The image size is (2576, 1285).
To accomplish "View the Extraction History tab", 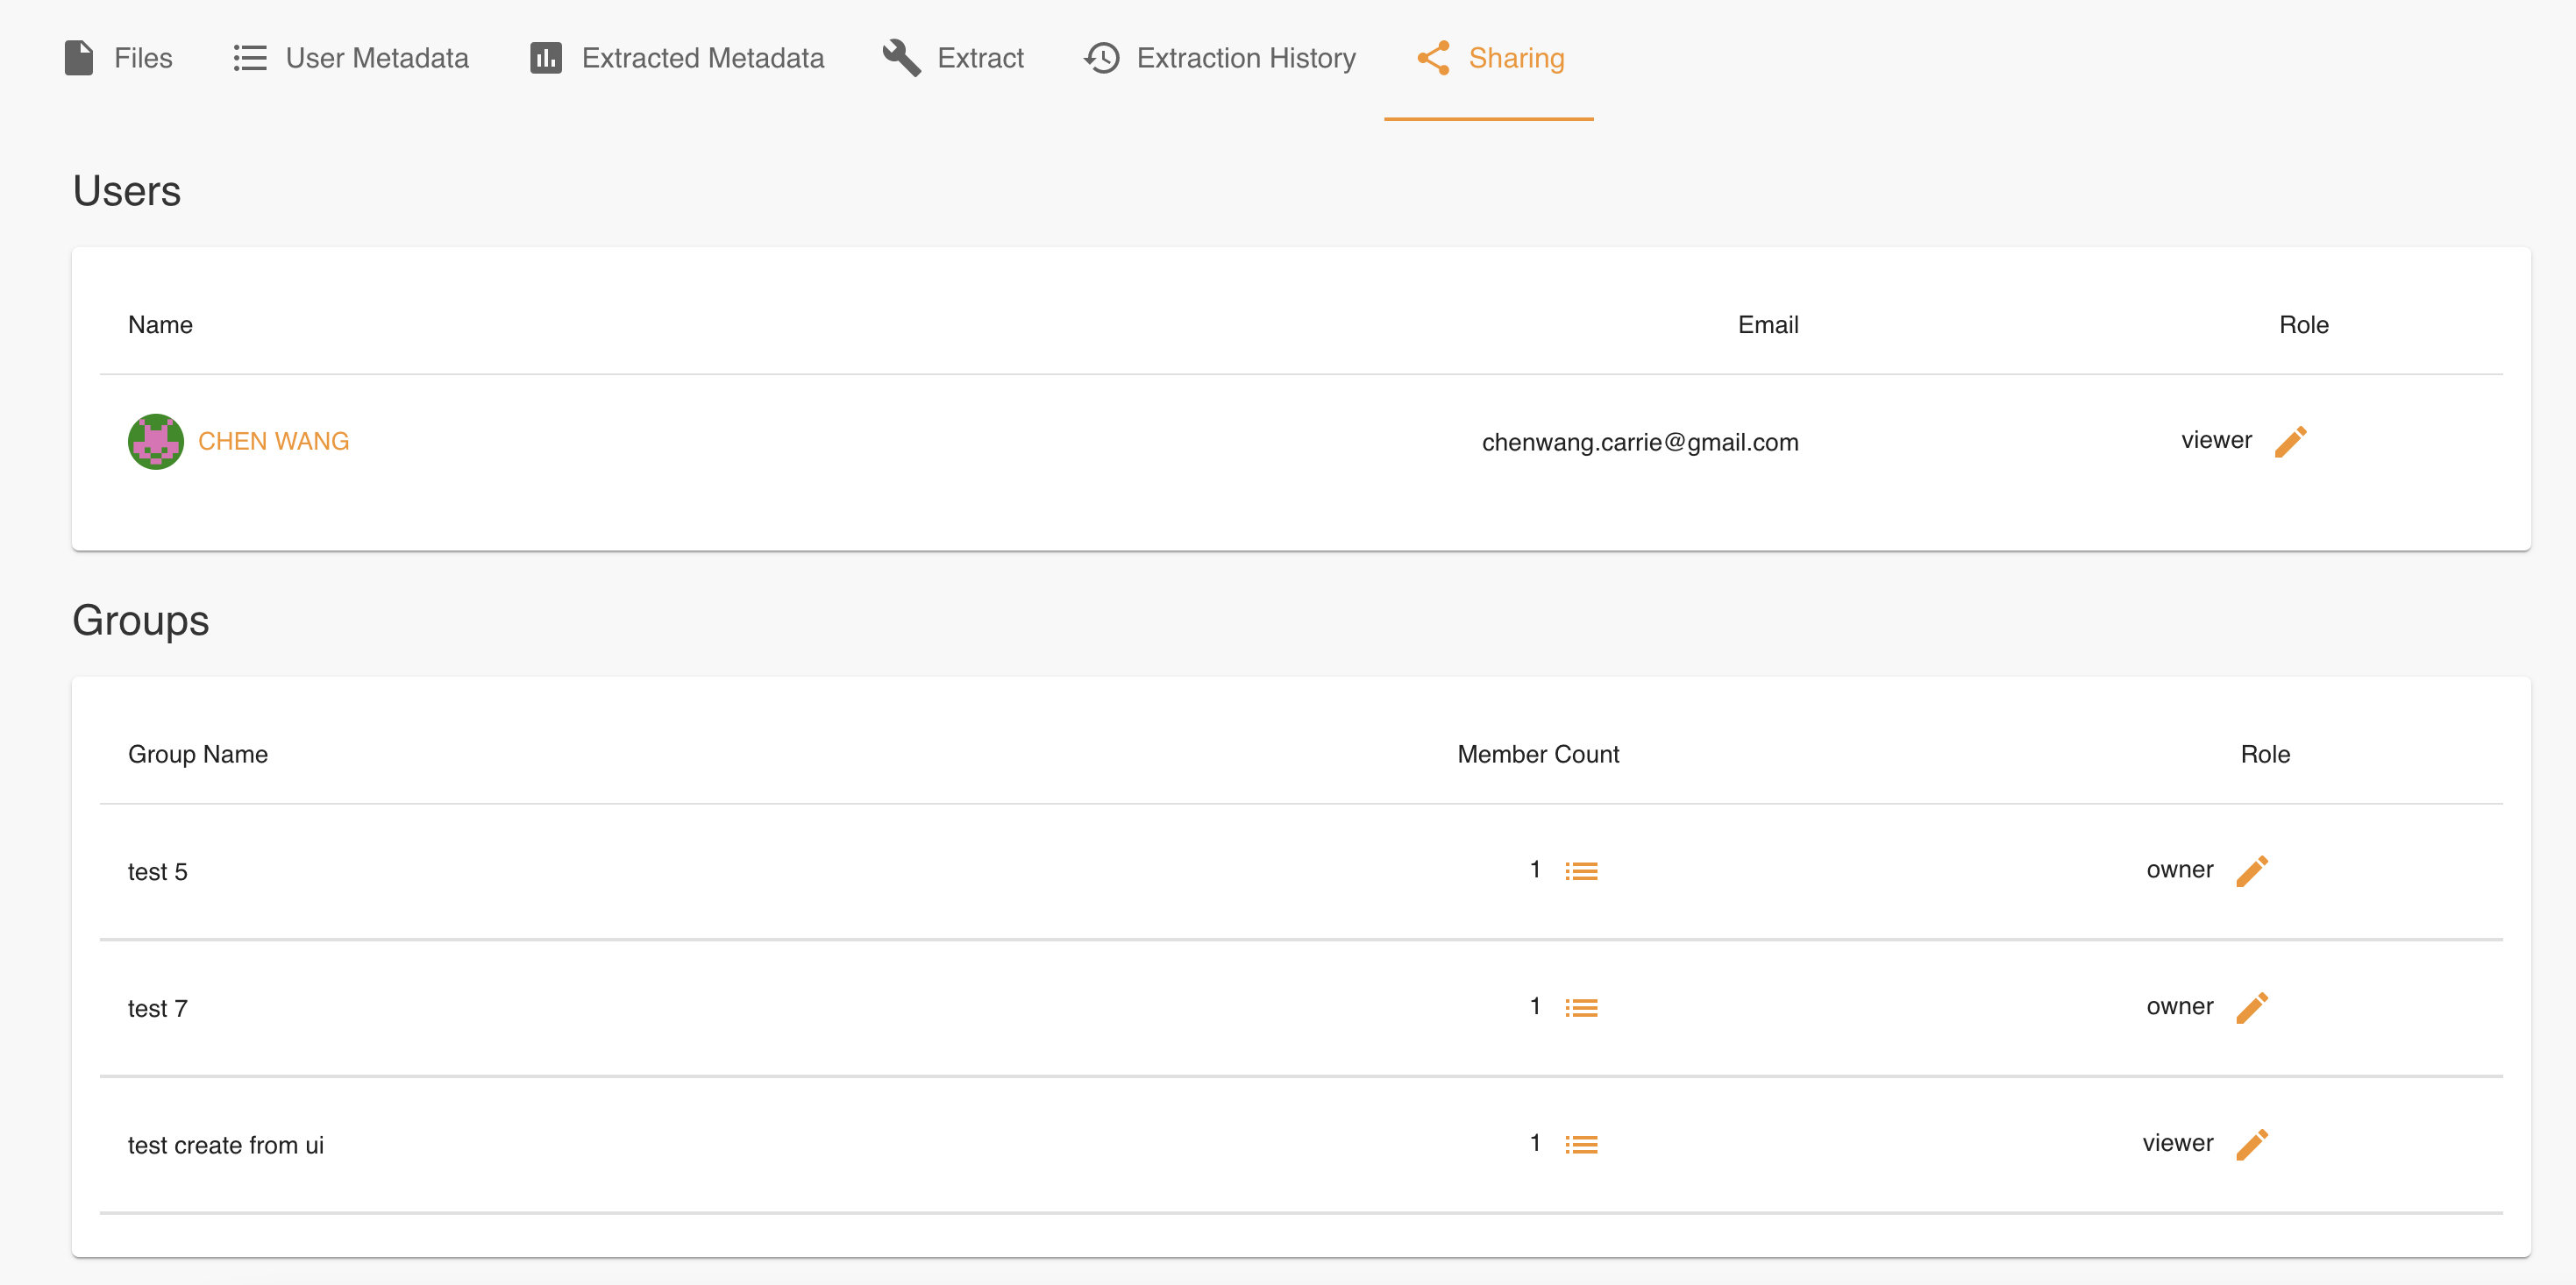I will click(x=1219, y=58).
